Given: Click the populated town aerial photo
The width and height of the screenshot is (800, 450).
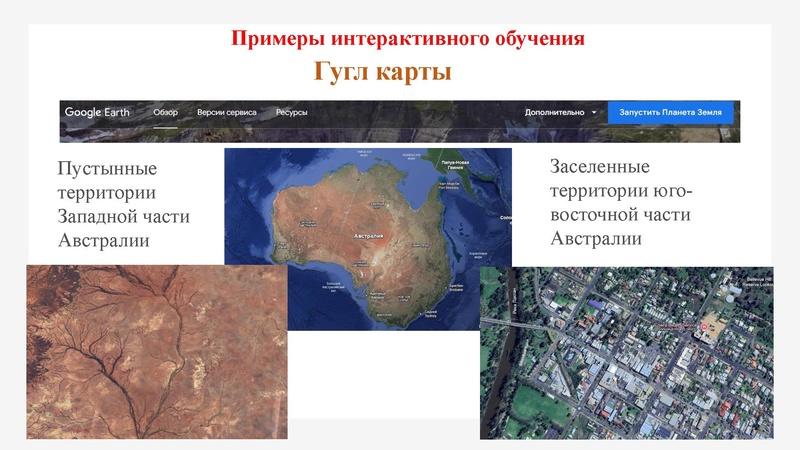Looking at the screenshot, I should point(627,353).
